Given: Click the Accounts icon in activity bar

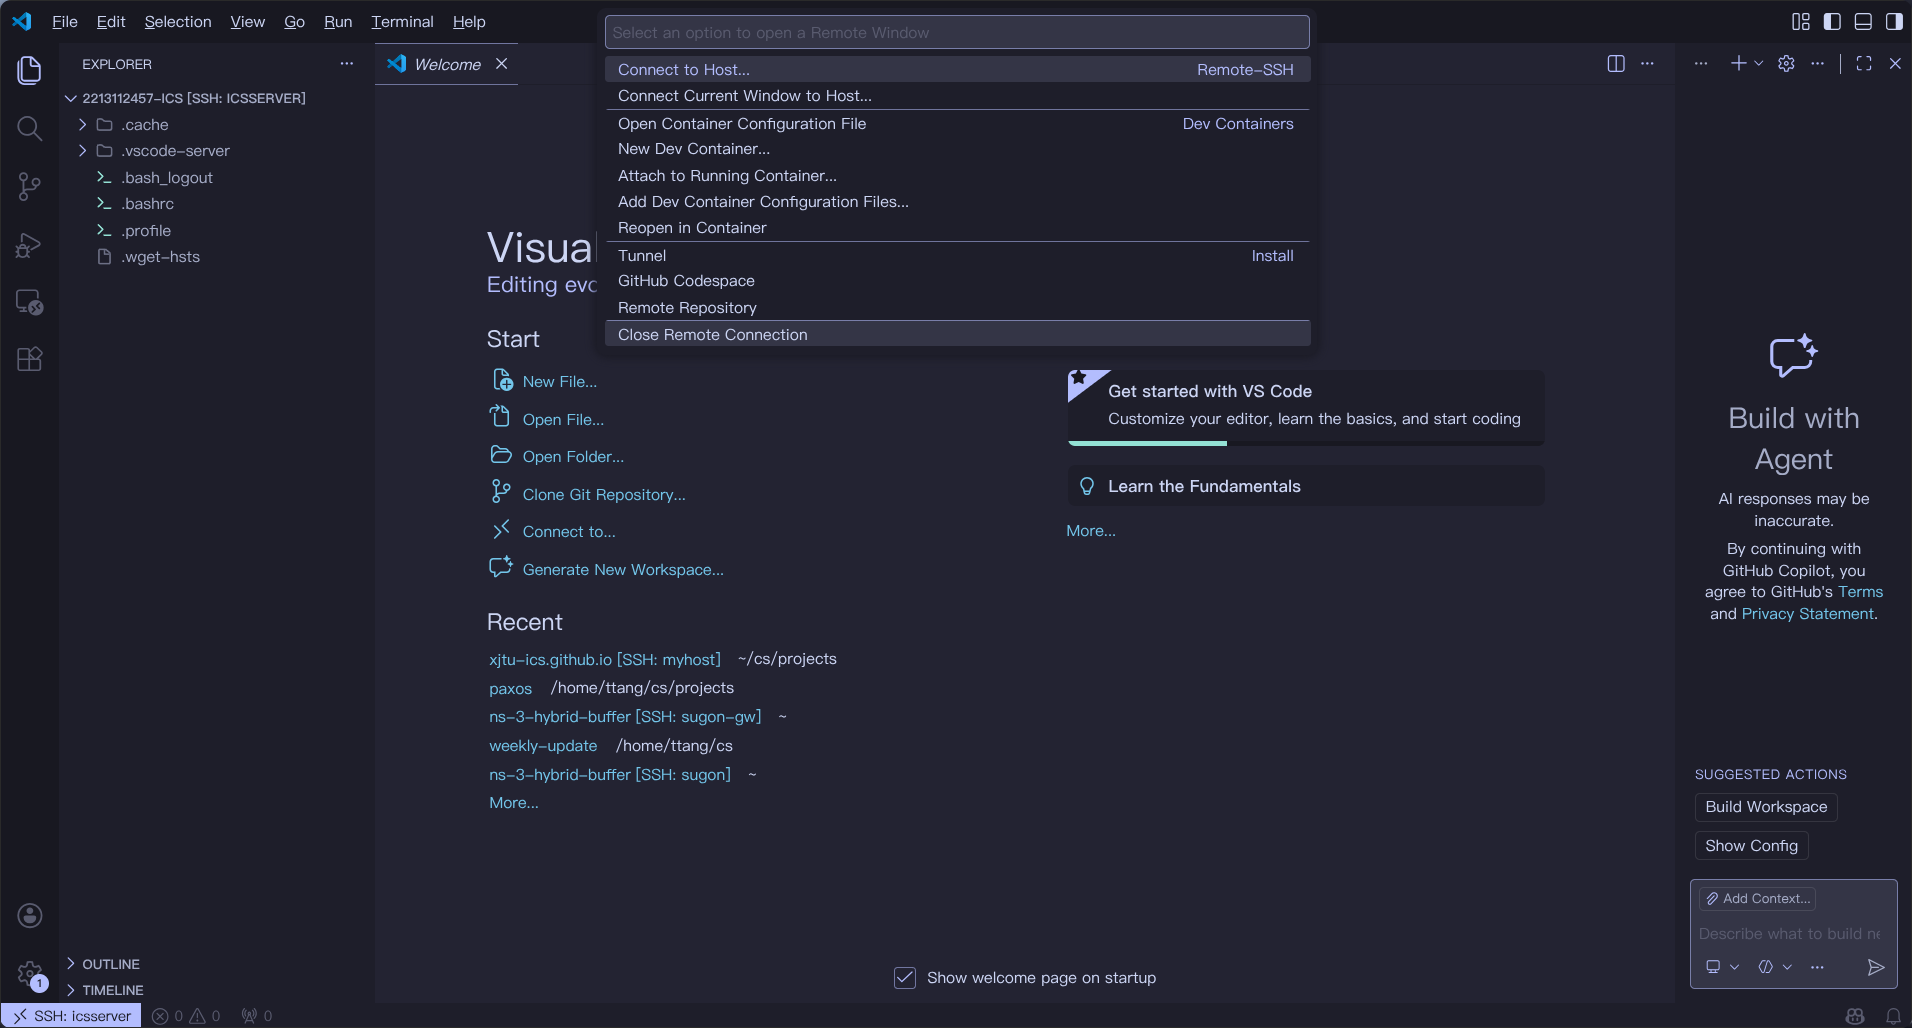Looking at the screenshot, I should point(29,915).
